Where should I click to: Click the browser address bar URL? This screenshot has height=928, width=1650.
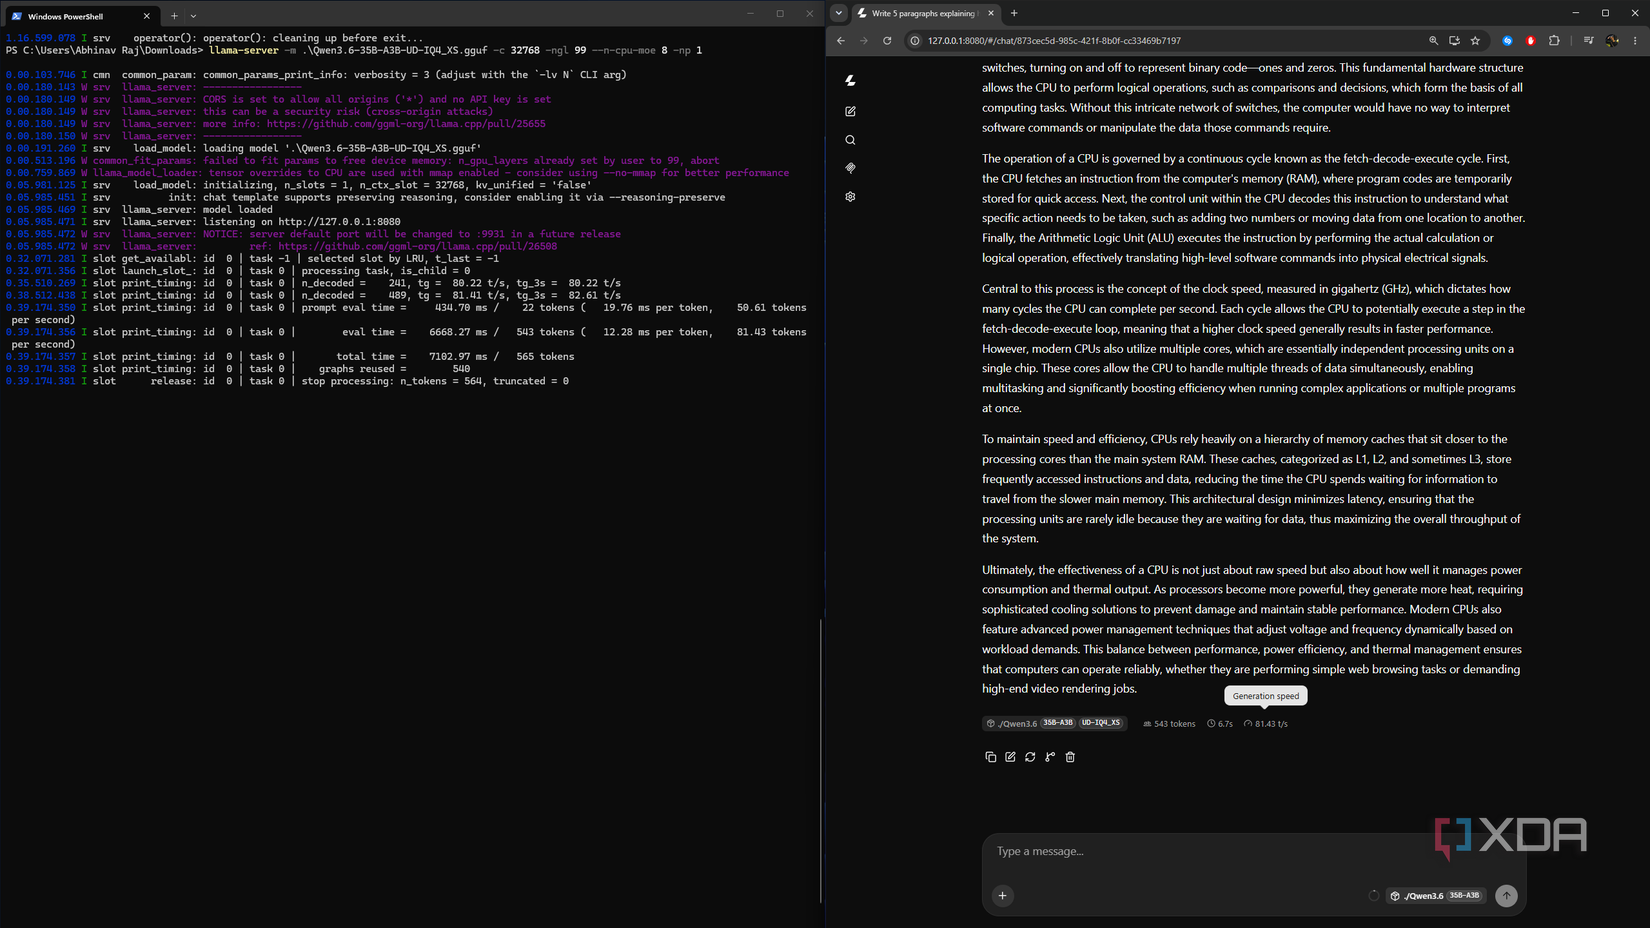pos(1054,41)
